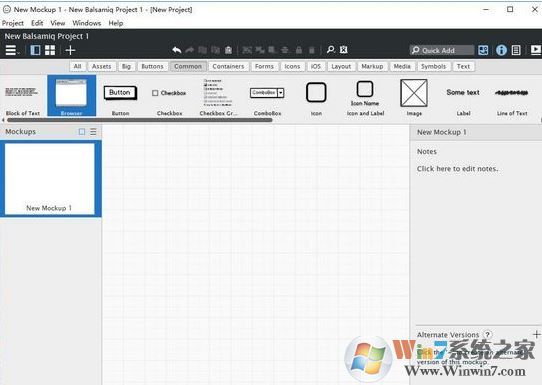Enter full screen presentation mode

click(536, 50)
